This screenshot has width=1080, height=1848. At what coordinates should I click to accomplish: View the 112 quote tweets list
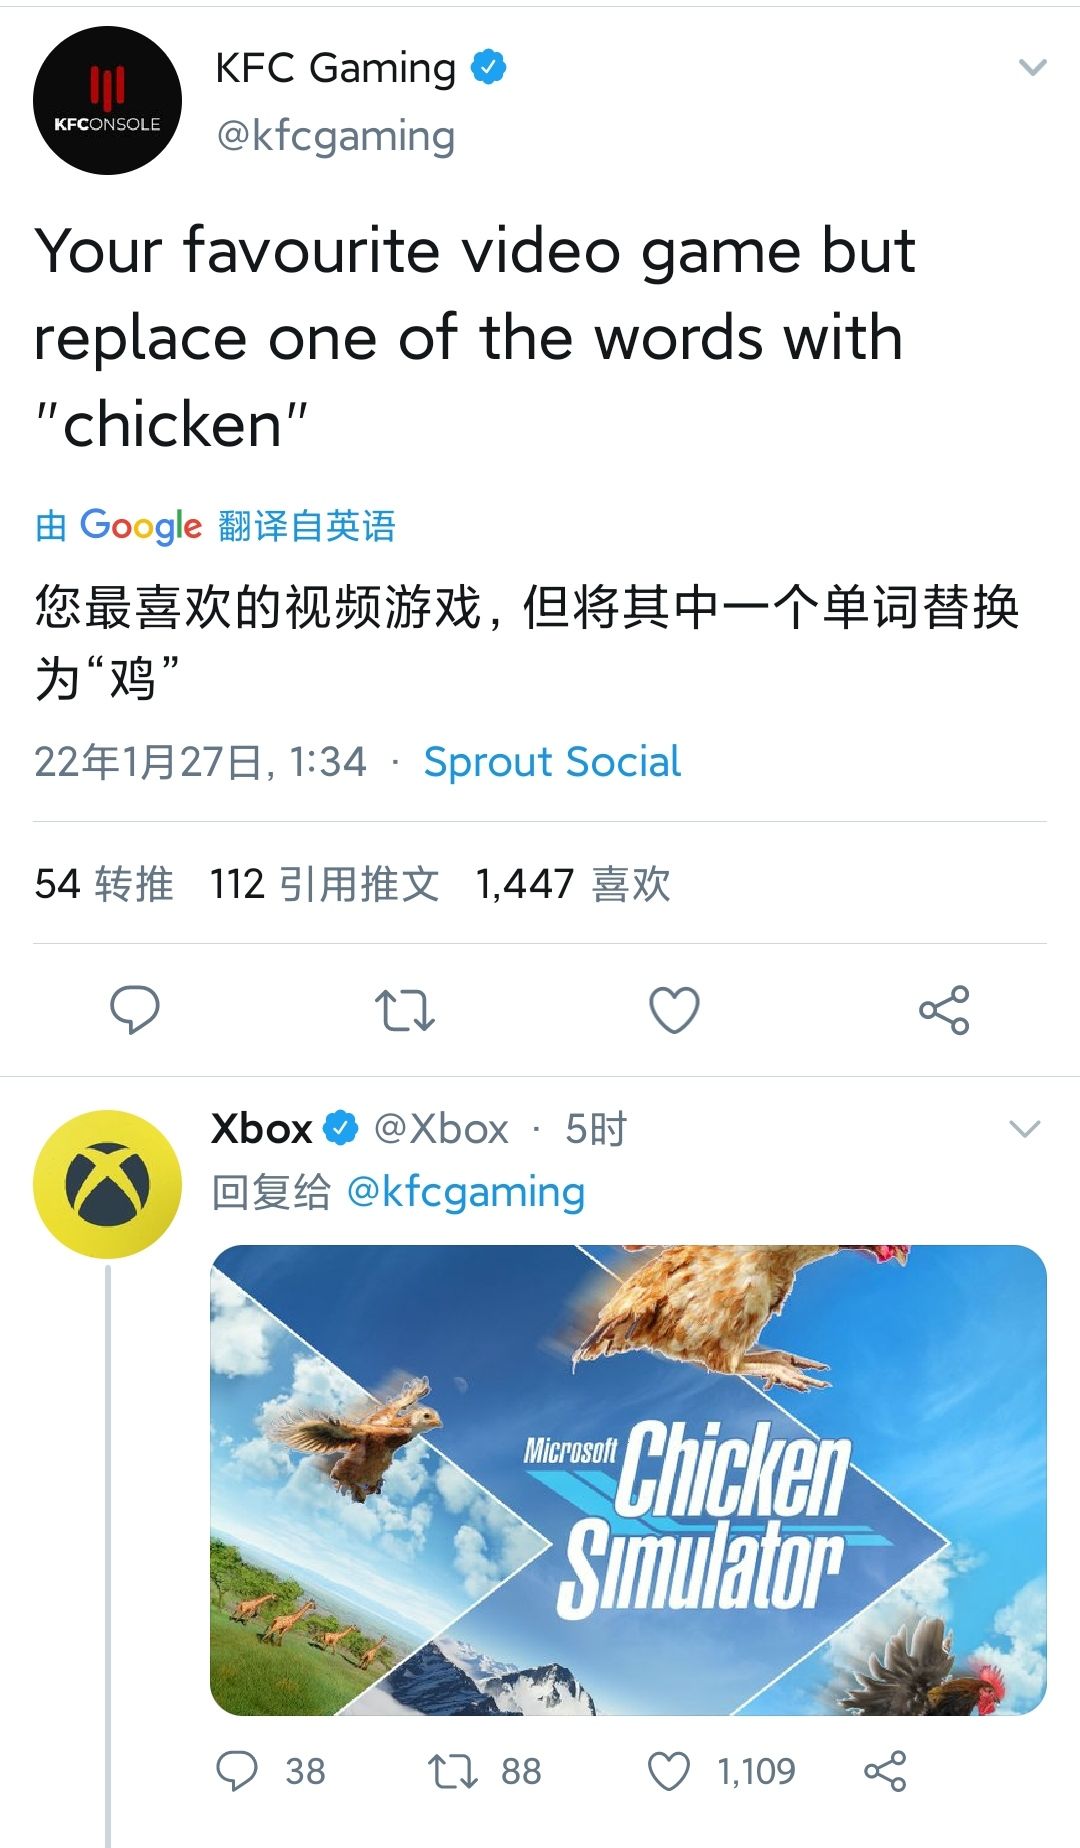point(324,884)
